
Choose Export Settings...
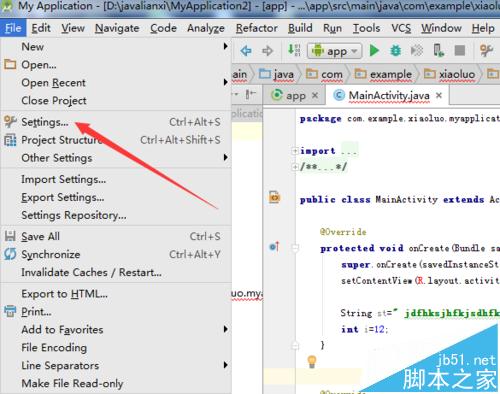pyautogui.click(x=116, y=197)
